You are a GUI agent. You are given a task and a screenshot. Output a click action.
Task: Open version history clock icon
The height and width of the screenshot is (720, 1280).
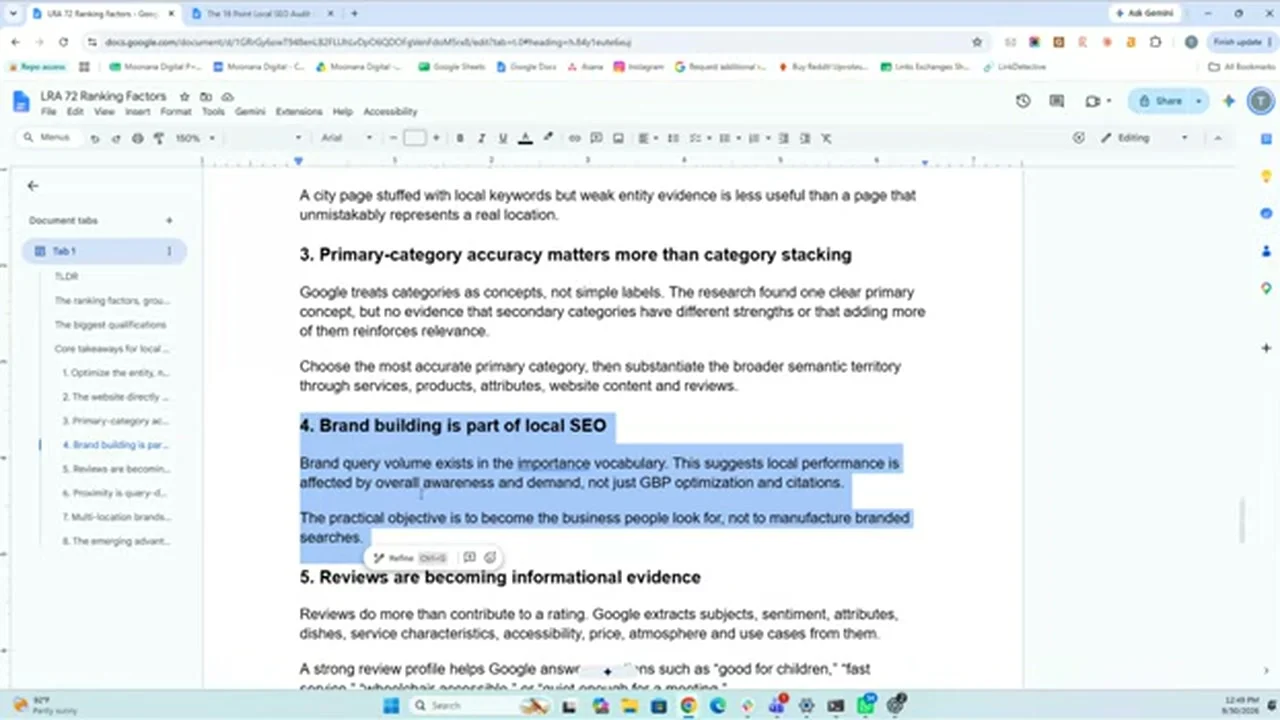[1023, 101]
